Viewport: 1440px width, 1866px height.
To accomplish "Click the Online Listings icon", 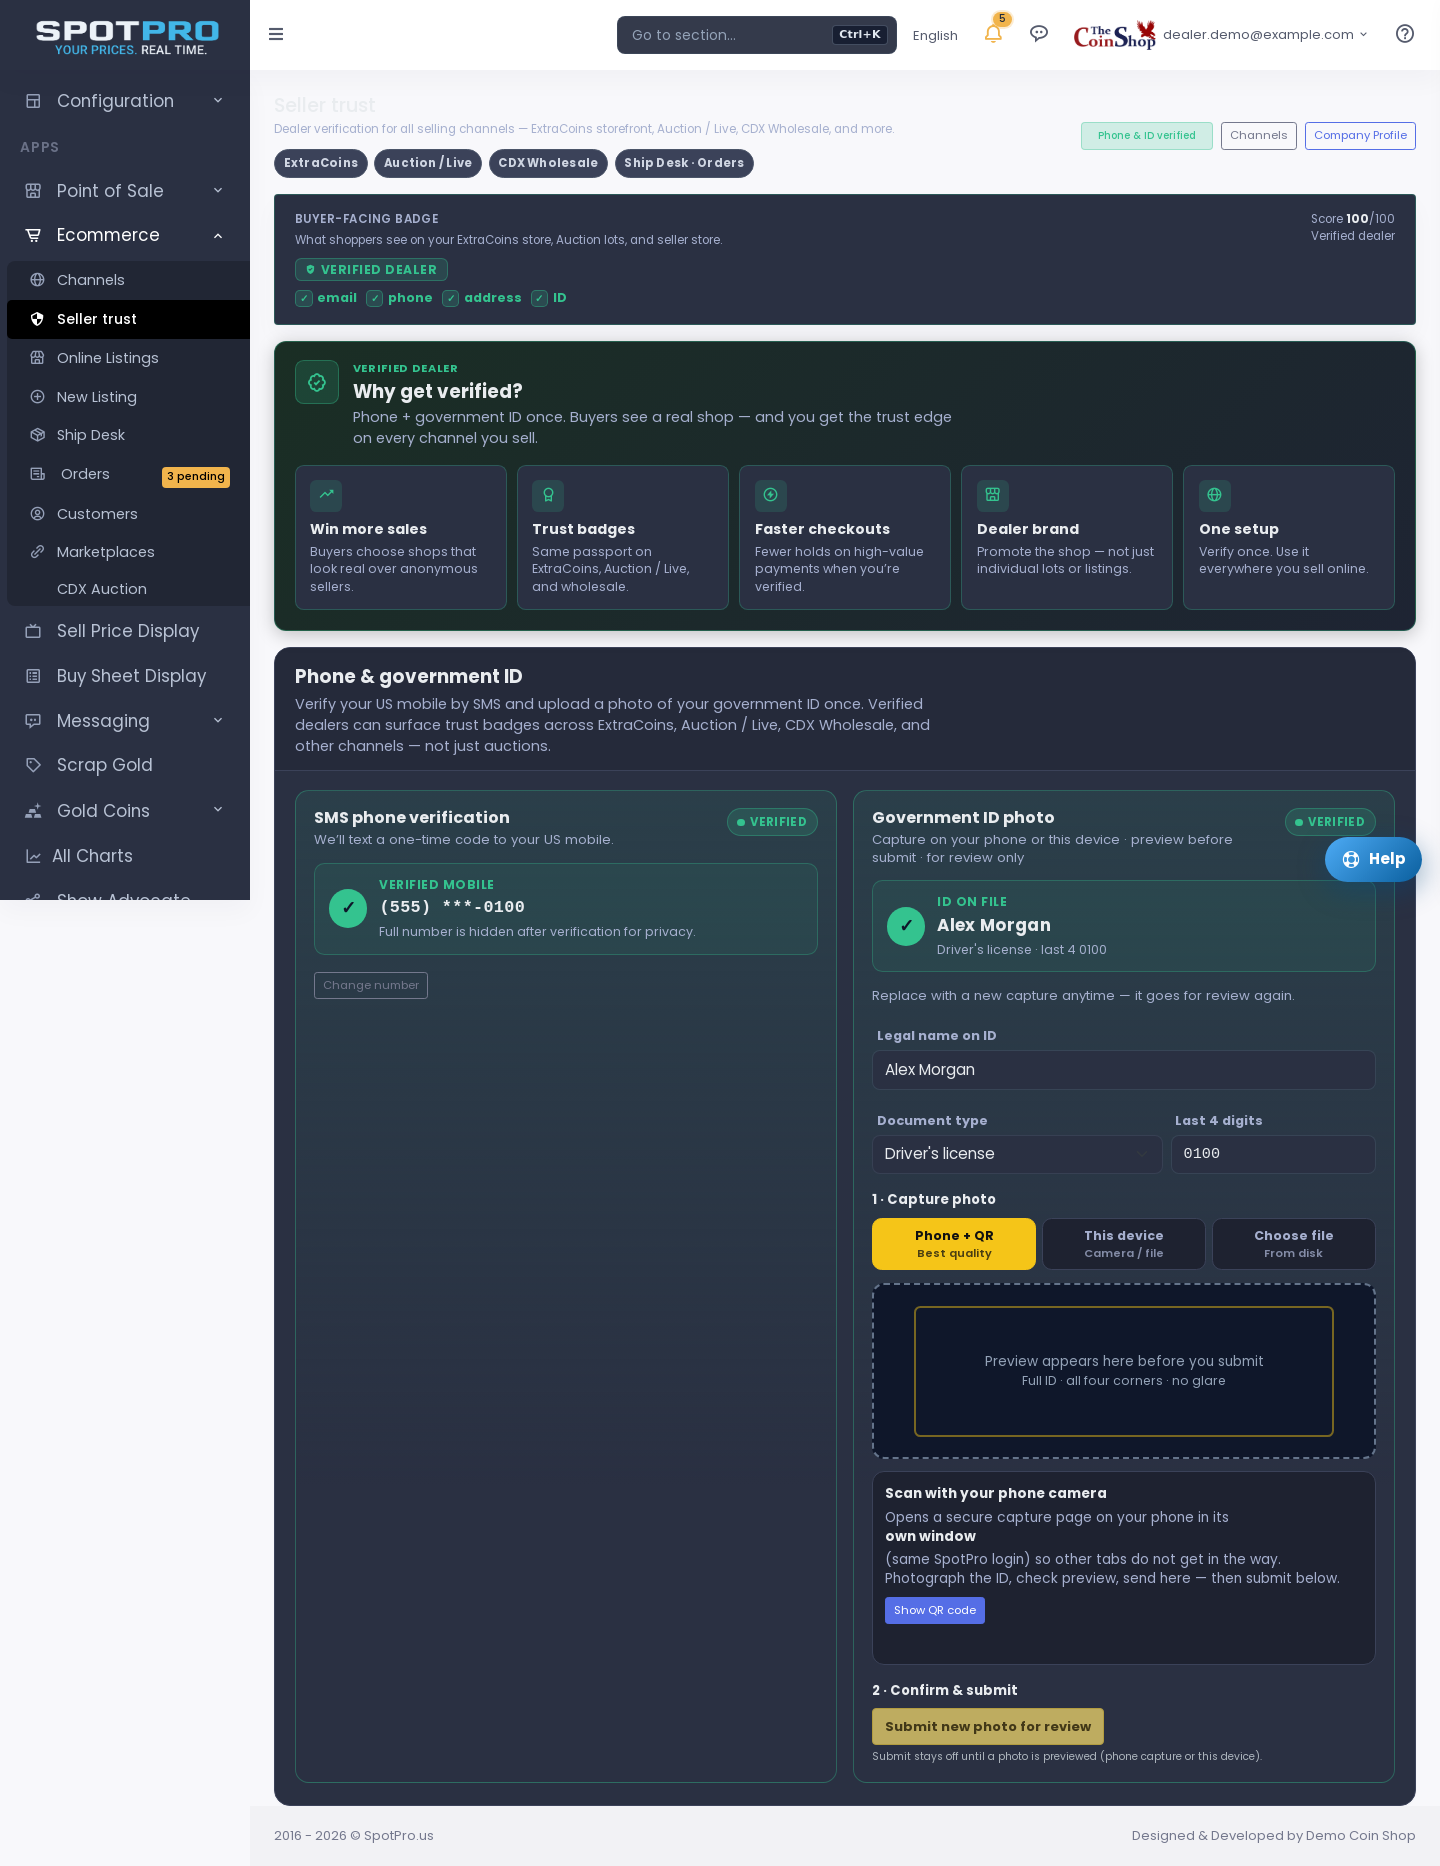I will coord(37,358).
